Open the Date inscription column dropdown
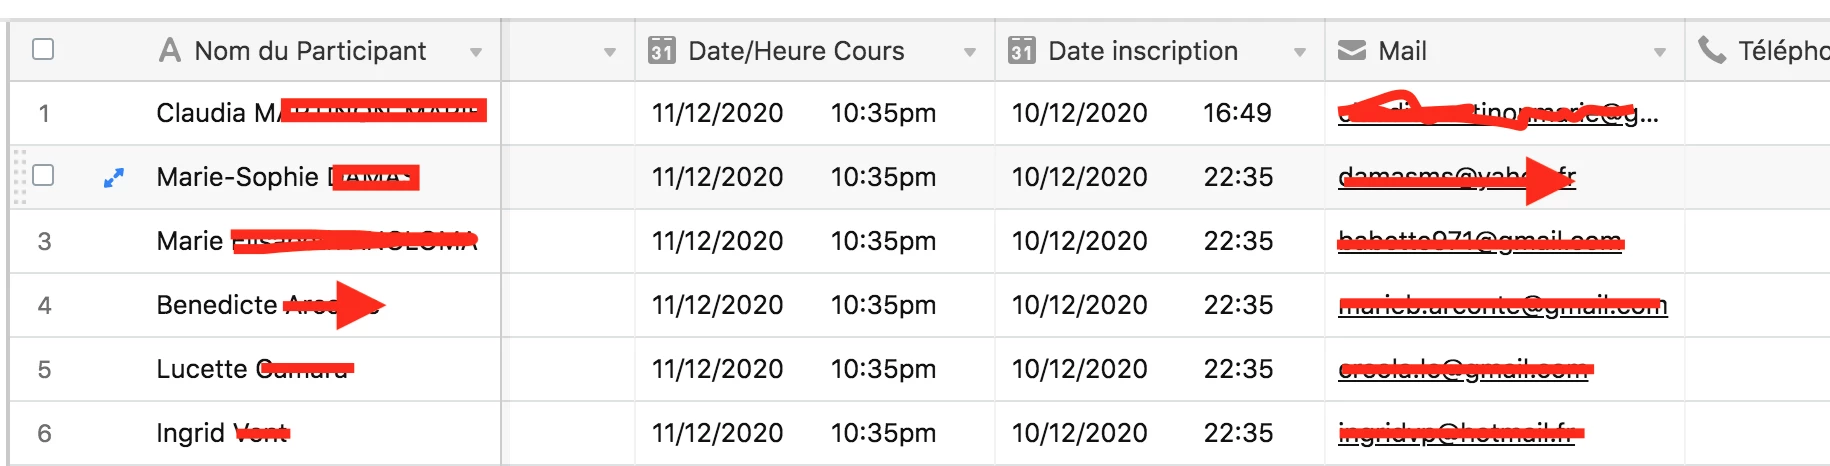 pos(1300,52)
